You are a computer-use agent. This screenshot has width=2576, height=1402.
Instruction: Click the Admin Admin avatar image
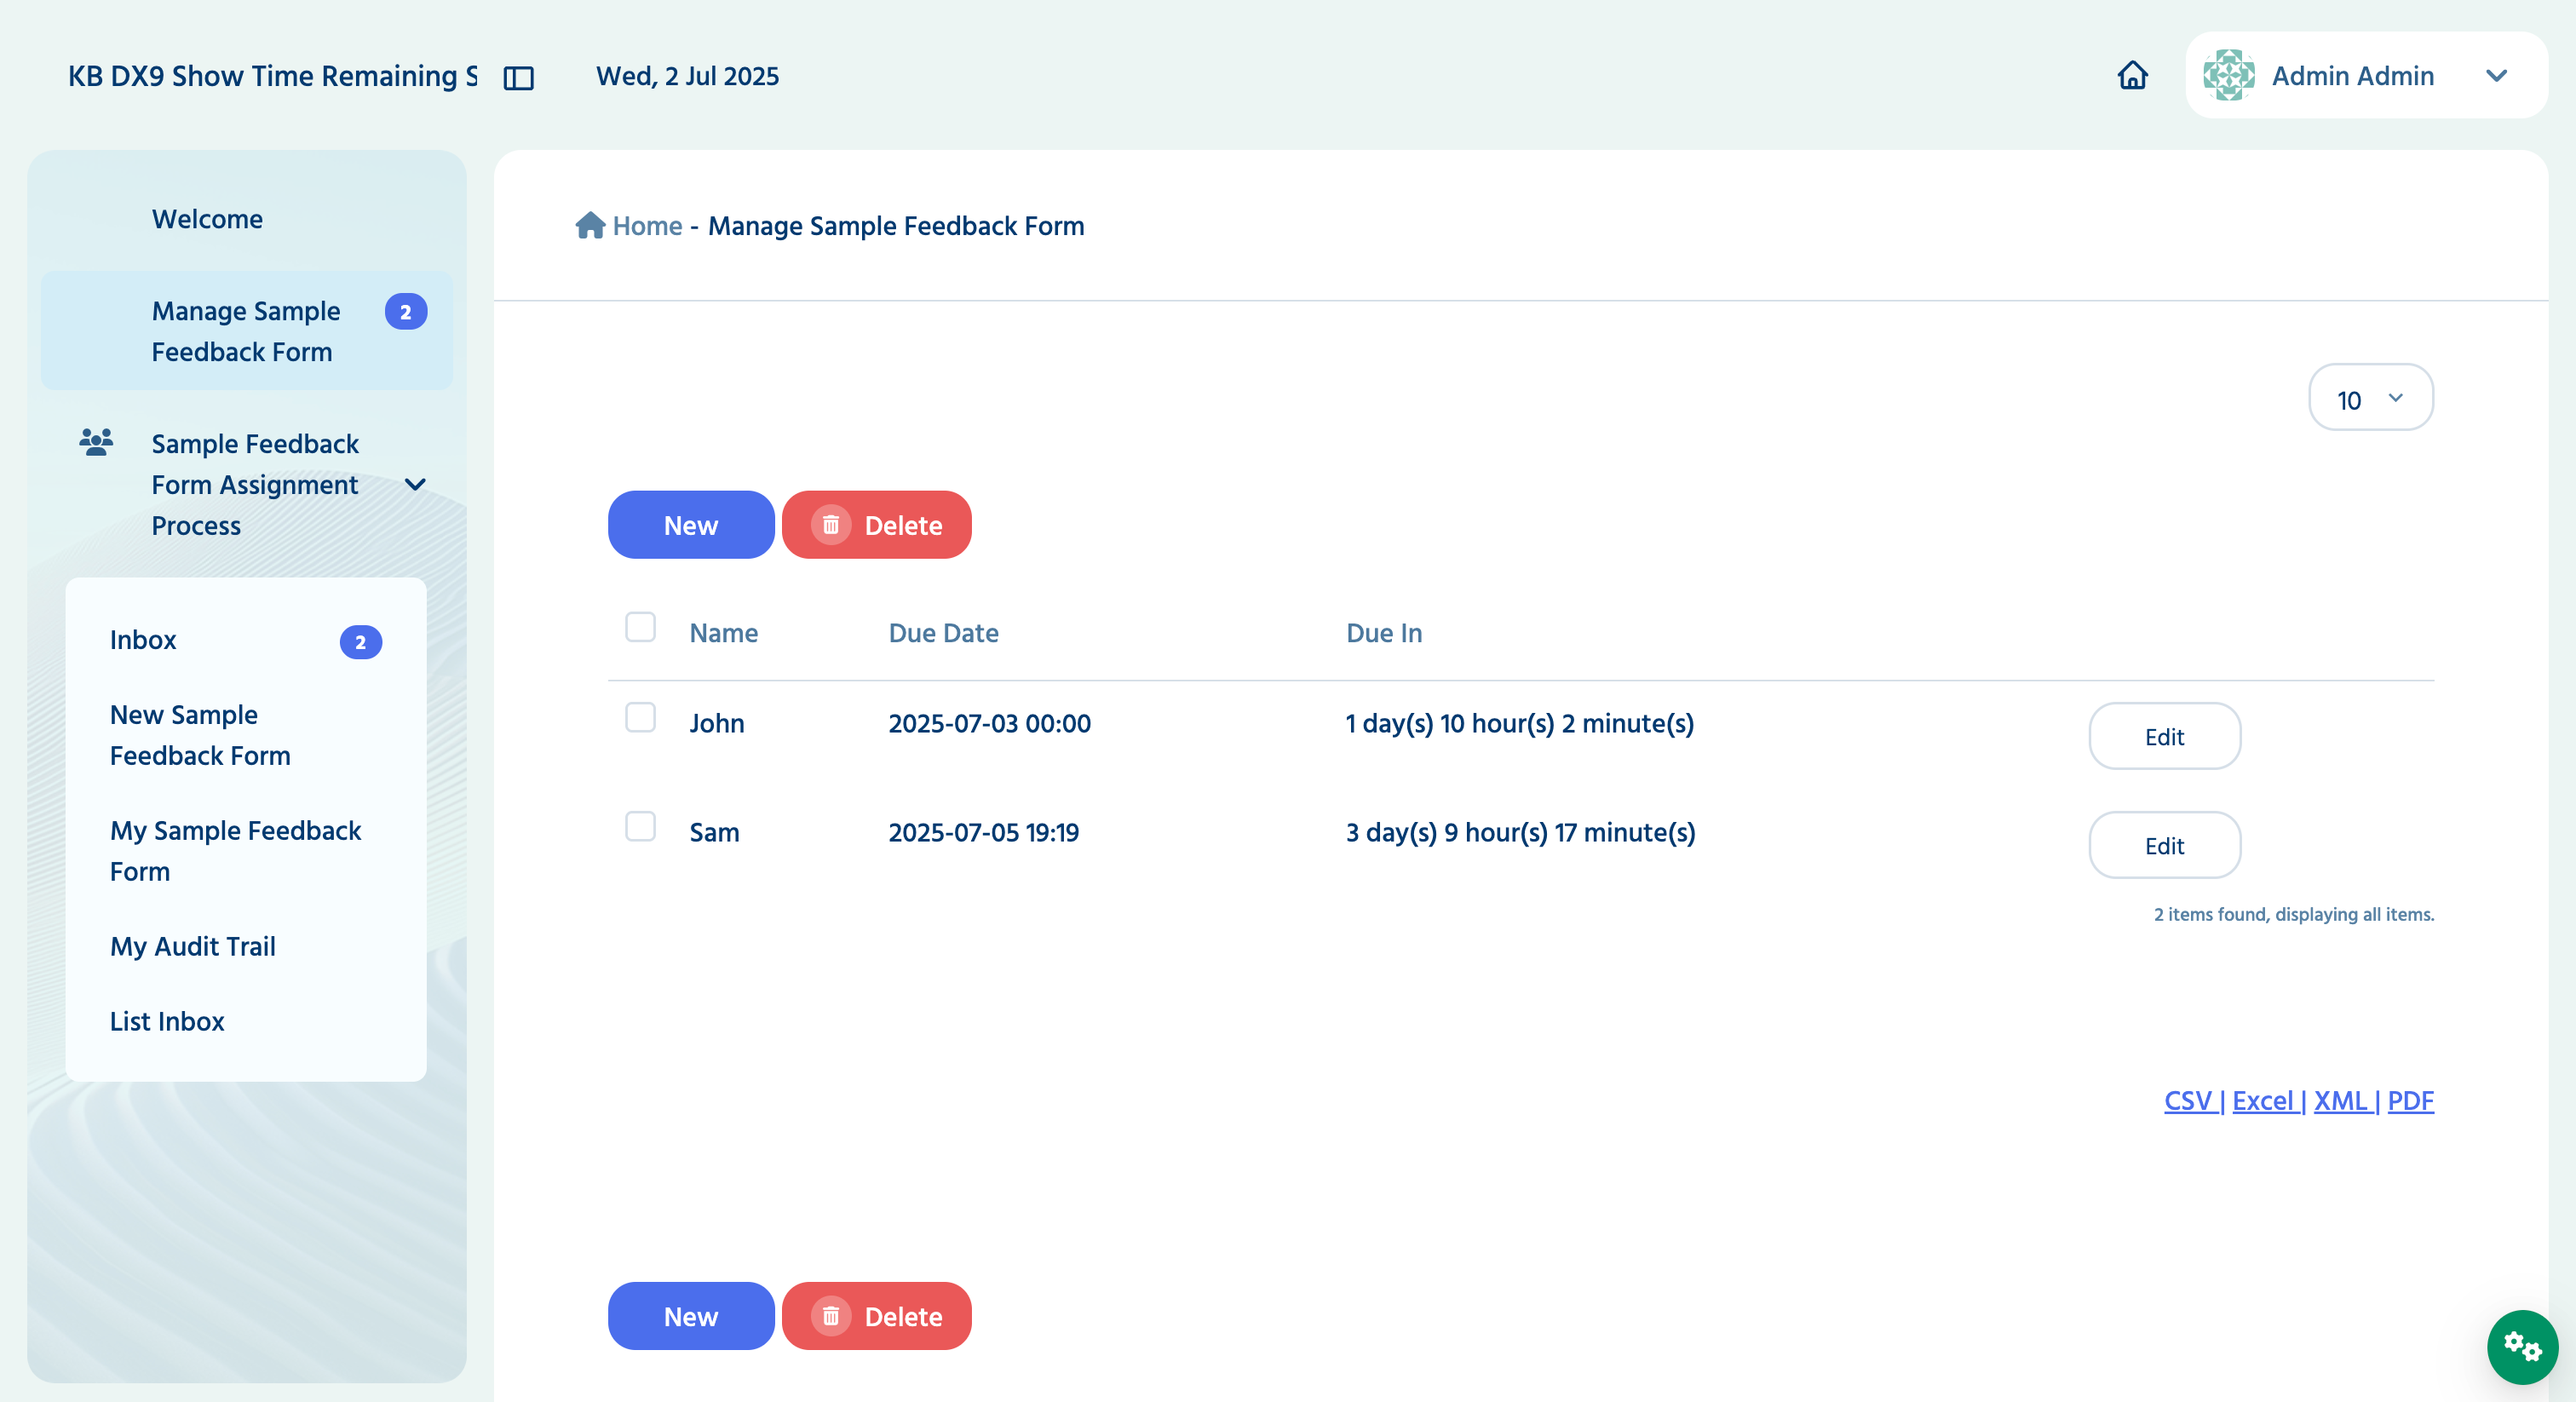point(2229,75)
